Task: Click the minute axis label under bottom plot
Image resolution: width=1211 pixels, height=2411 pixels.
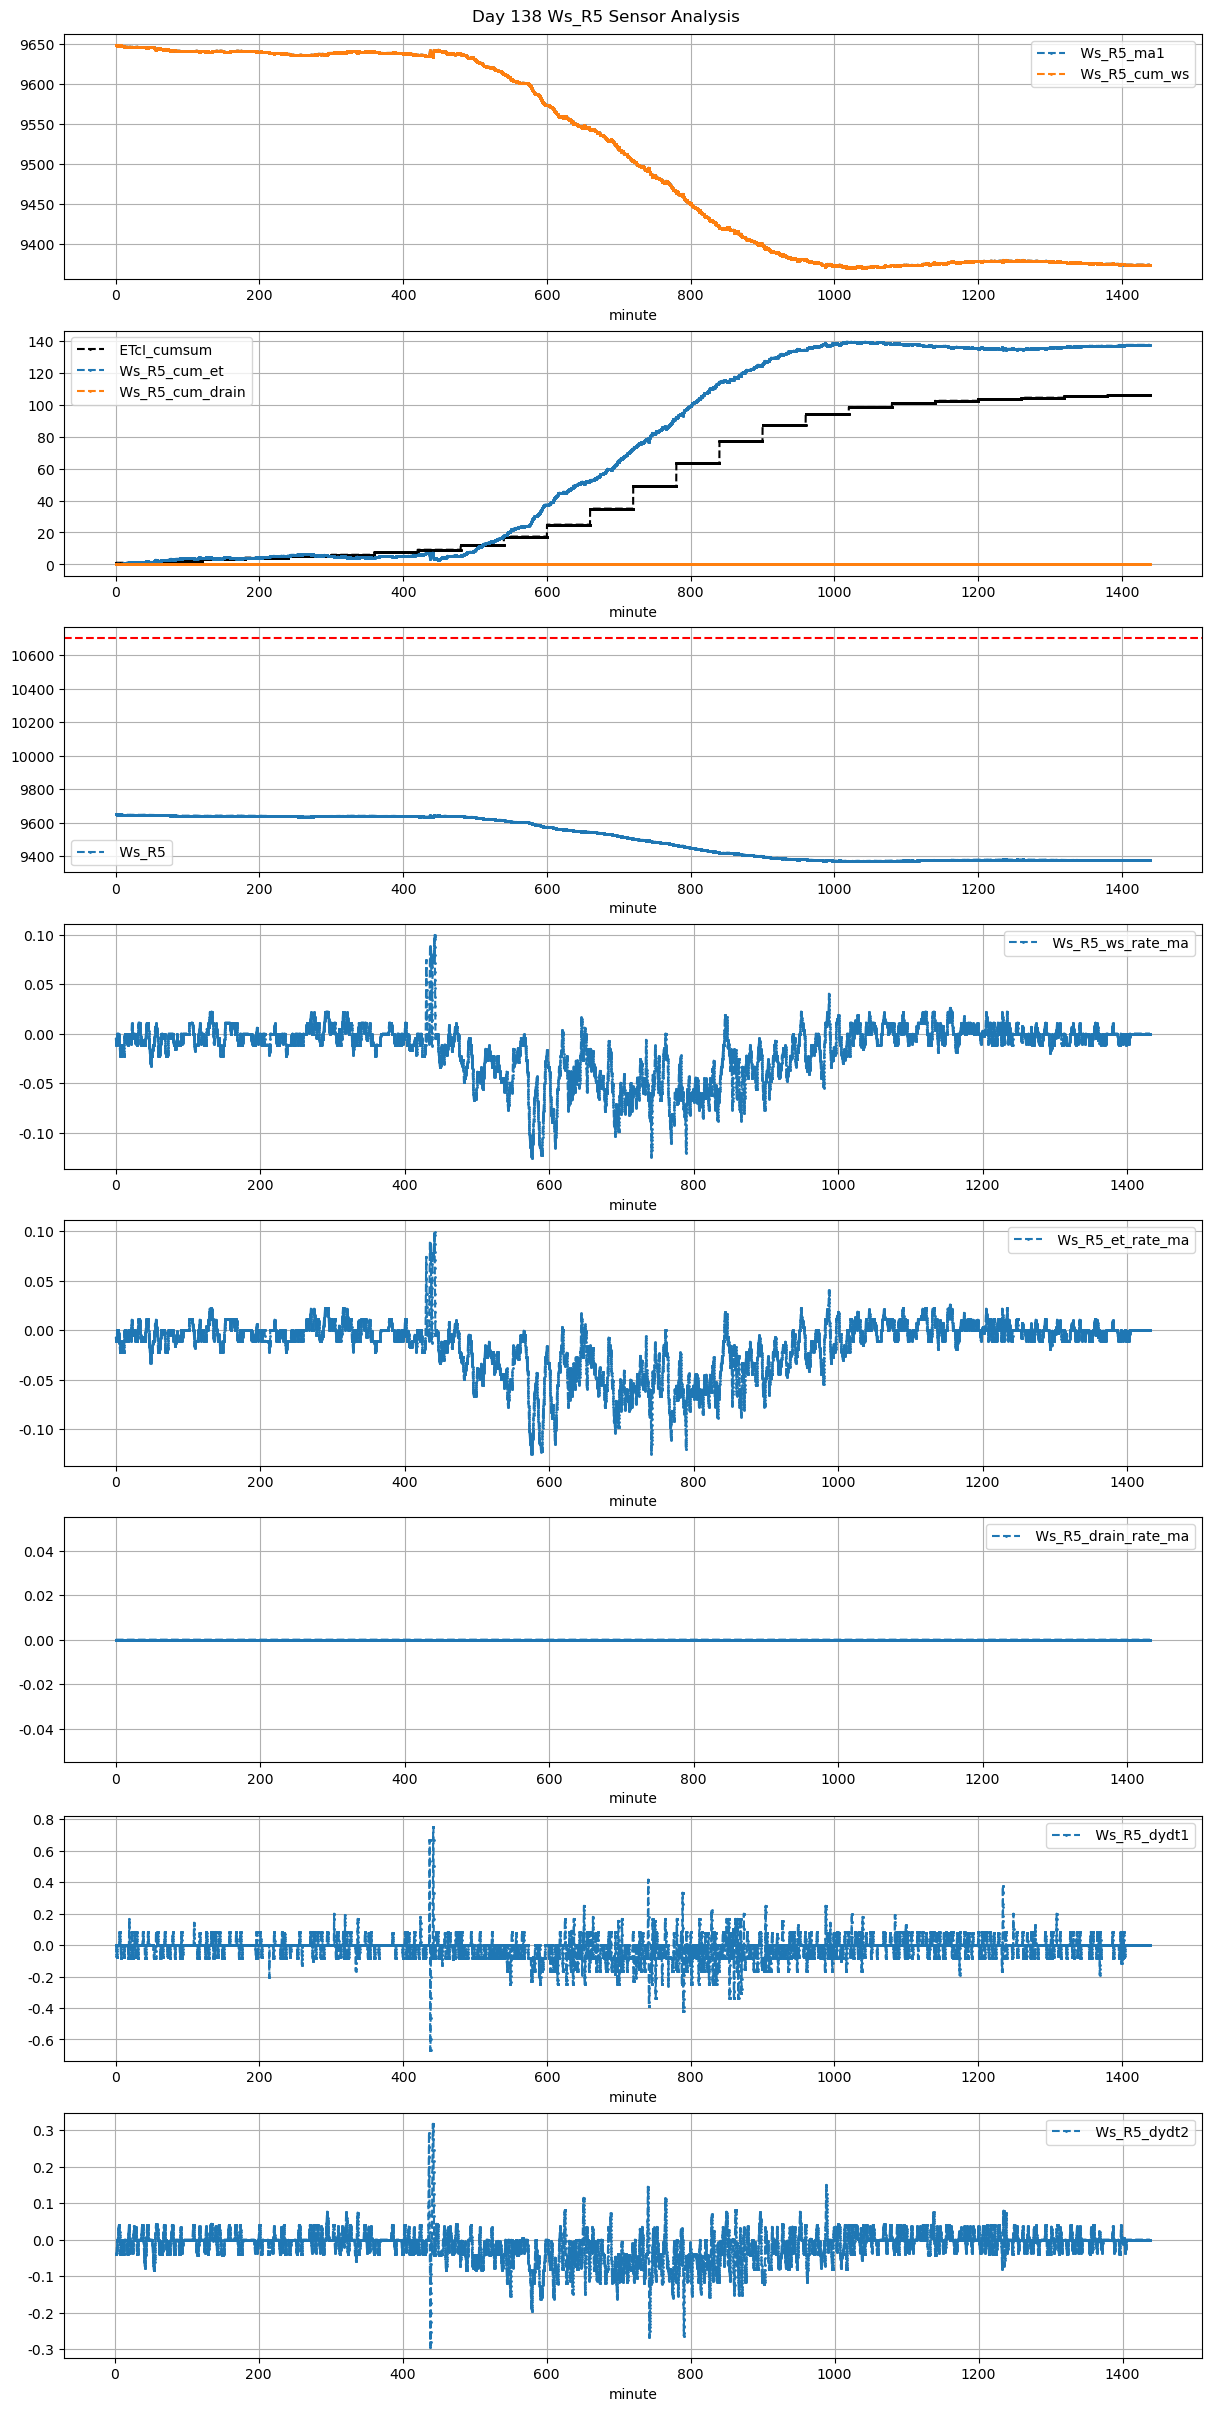Action: click(633, 2395)
